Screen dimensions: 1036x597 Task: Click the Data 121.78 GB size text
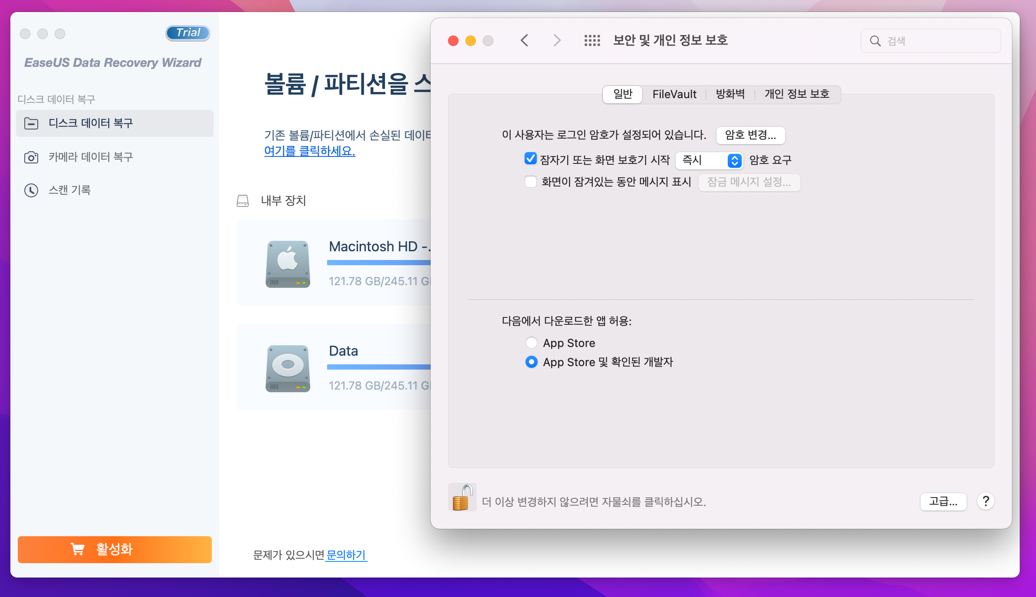[x=380, y=386]
